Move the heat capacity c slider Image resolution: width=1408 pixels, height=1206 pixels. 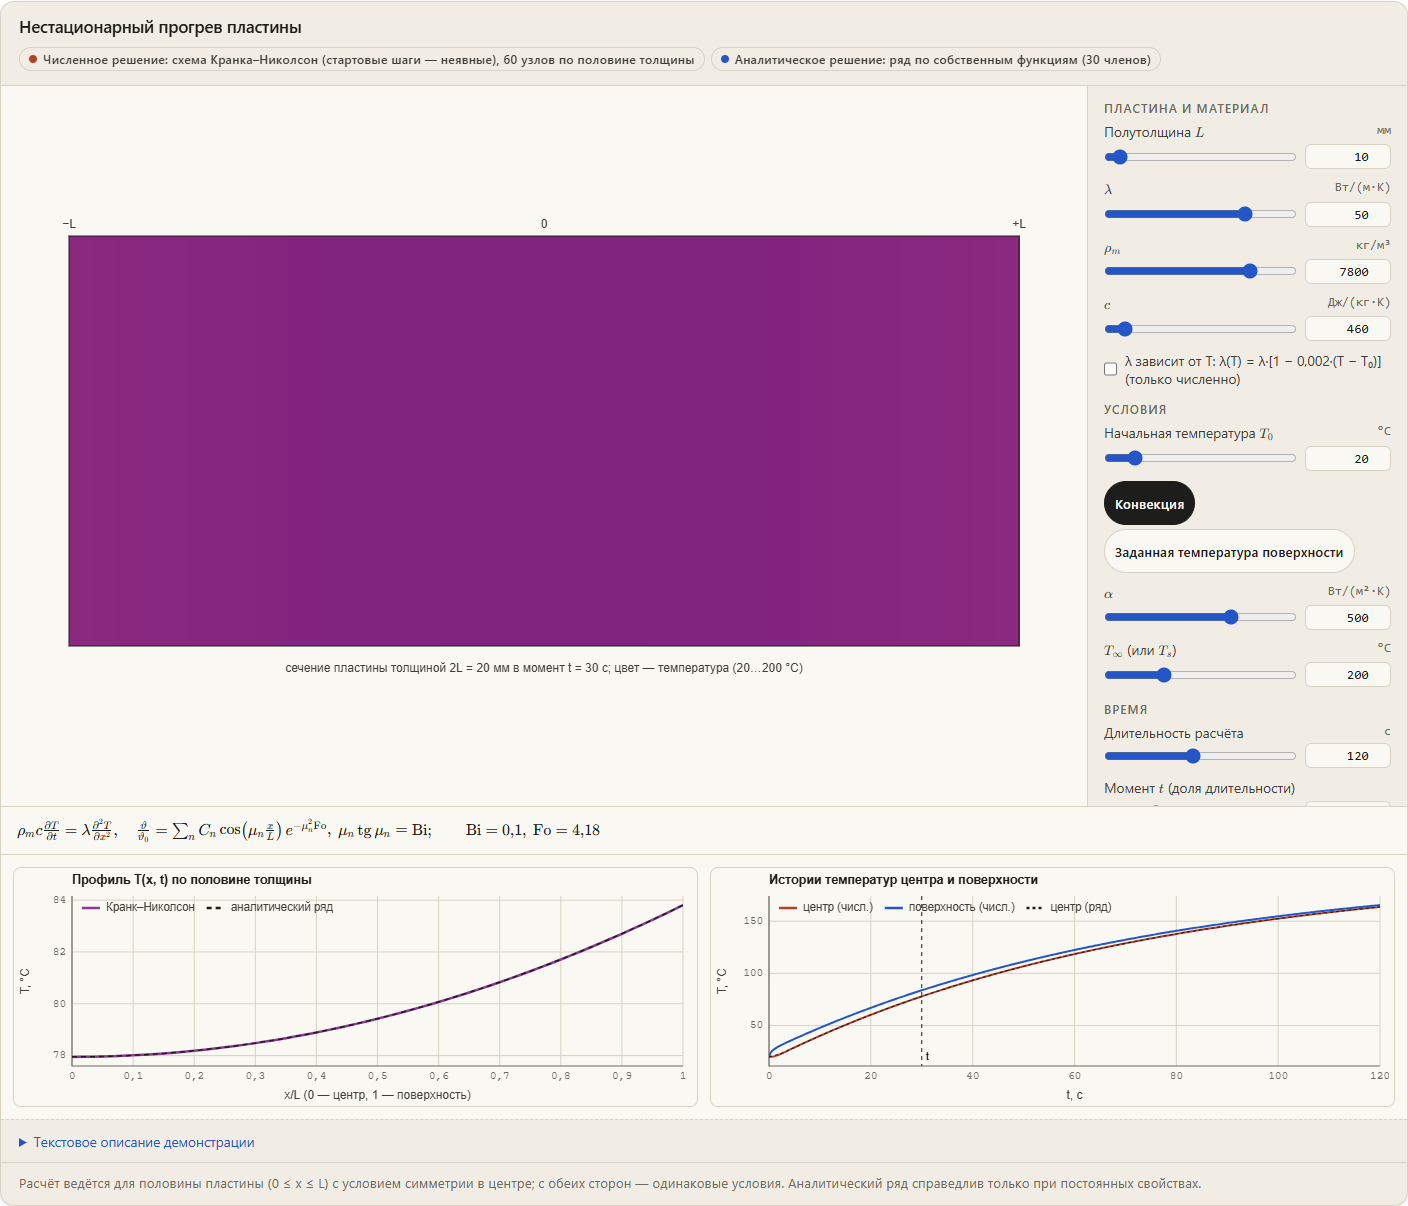[x=1200, y=329]
